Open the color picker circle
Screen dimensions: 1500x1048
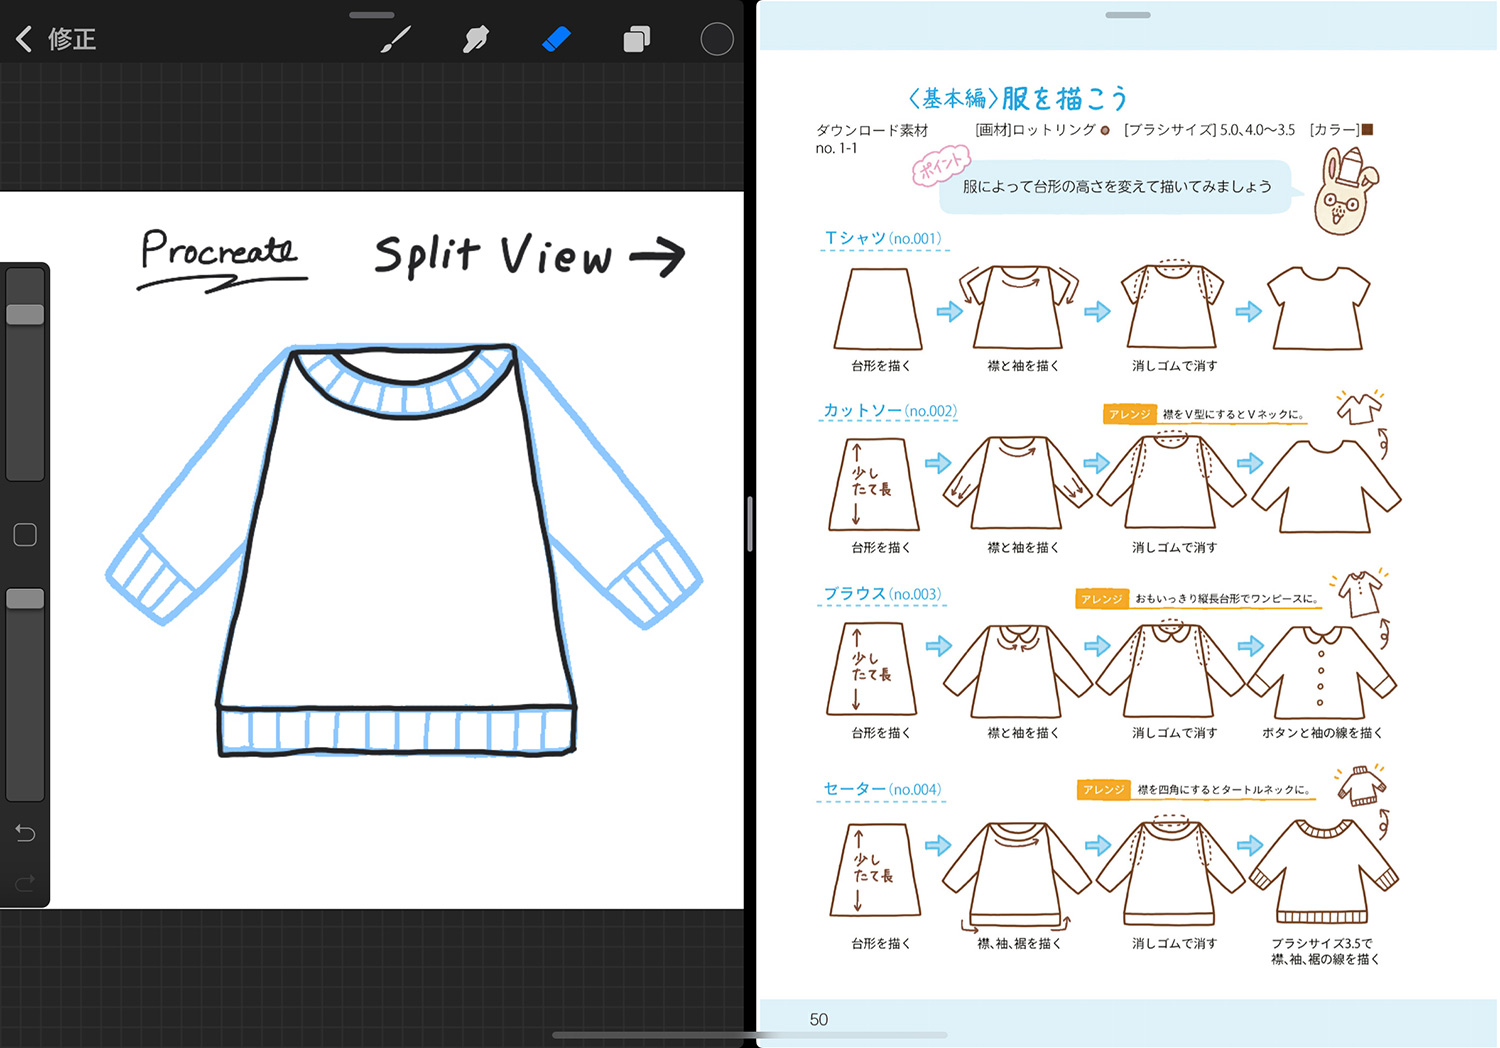click(x=716, y=39)
